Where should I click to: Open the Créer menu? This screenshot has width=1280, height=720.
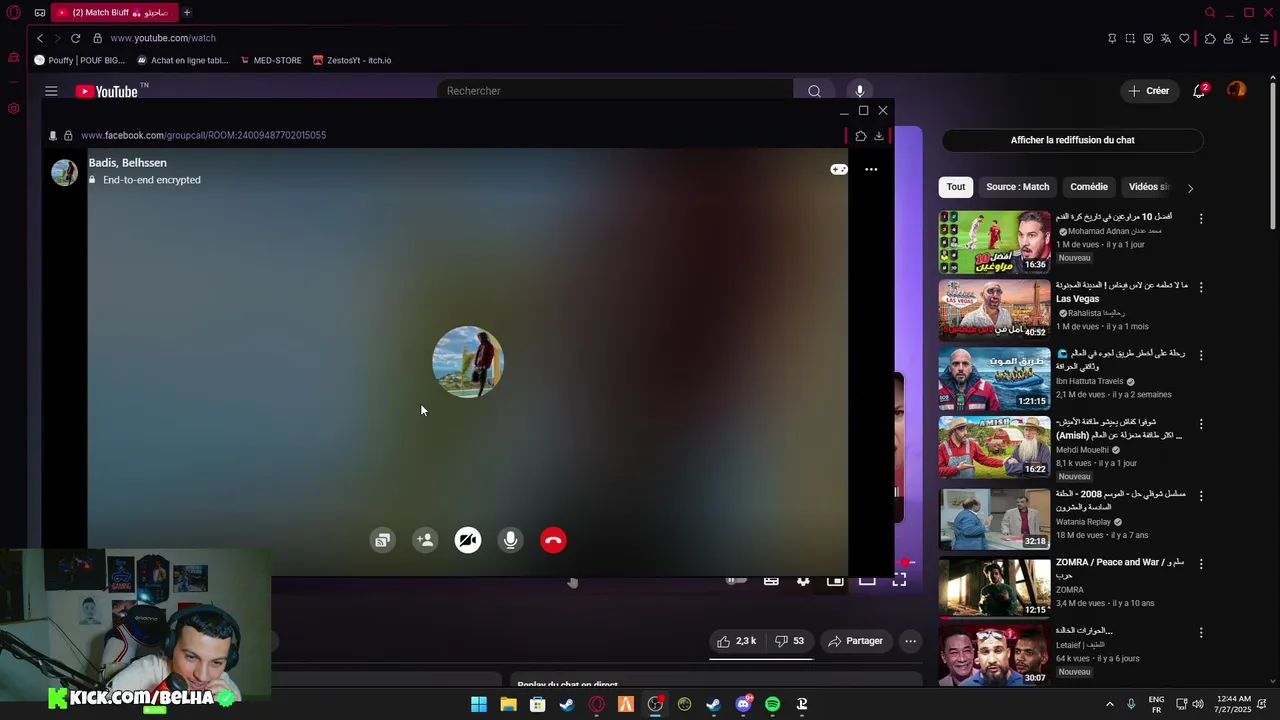pos(1149,91)
